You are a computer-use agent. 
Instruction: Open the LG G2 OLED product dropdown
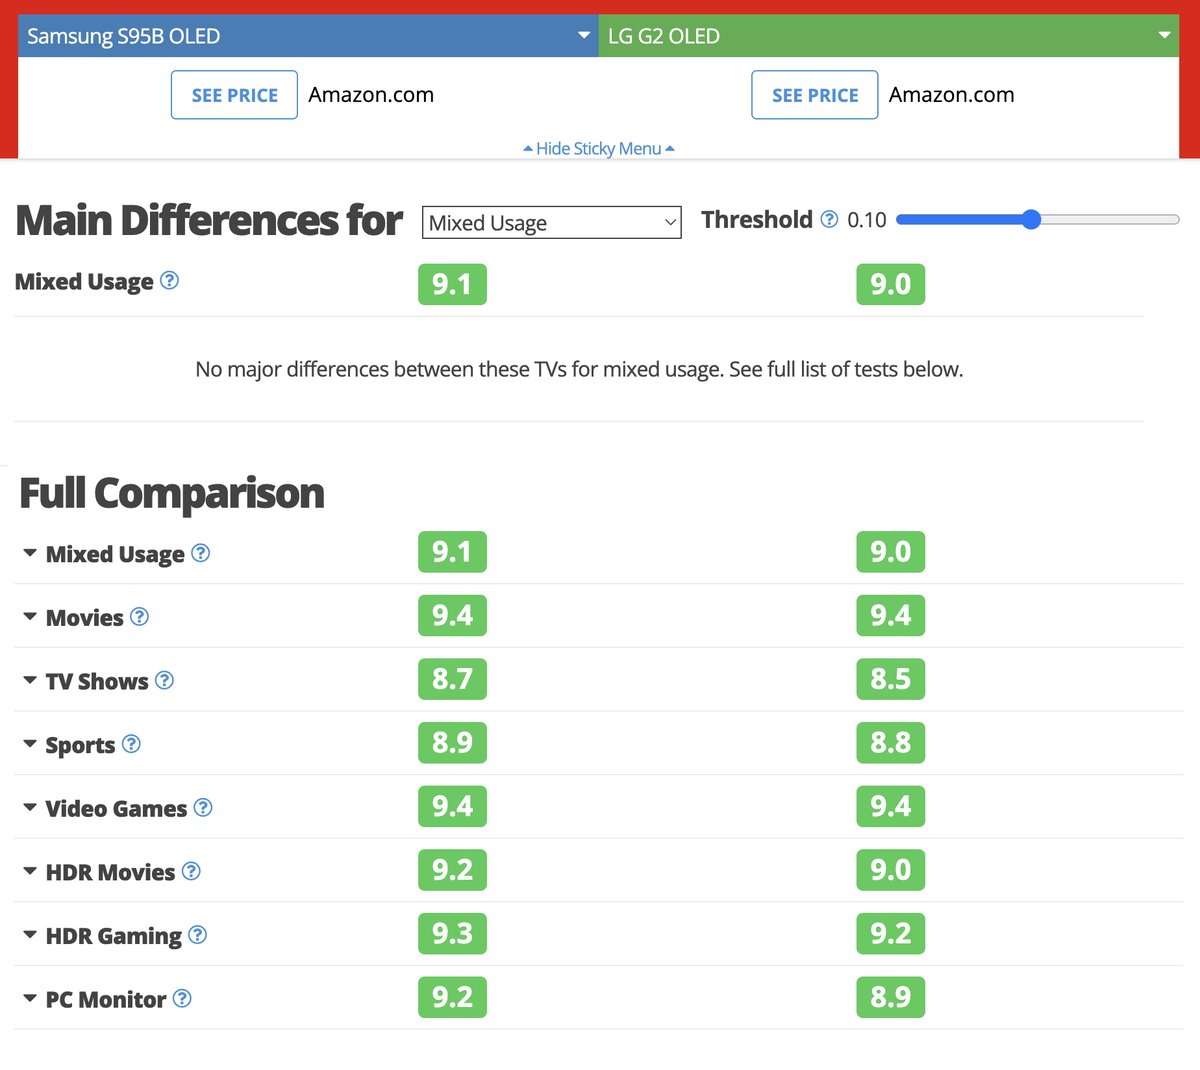889,36
